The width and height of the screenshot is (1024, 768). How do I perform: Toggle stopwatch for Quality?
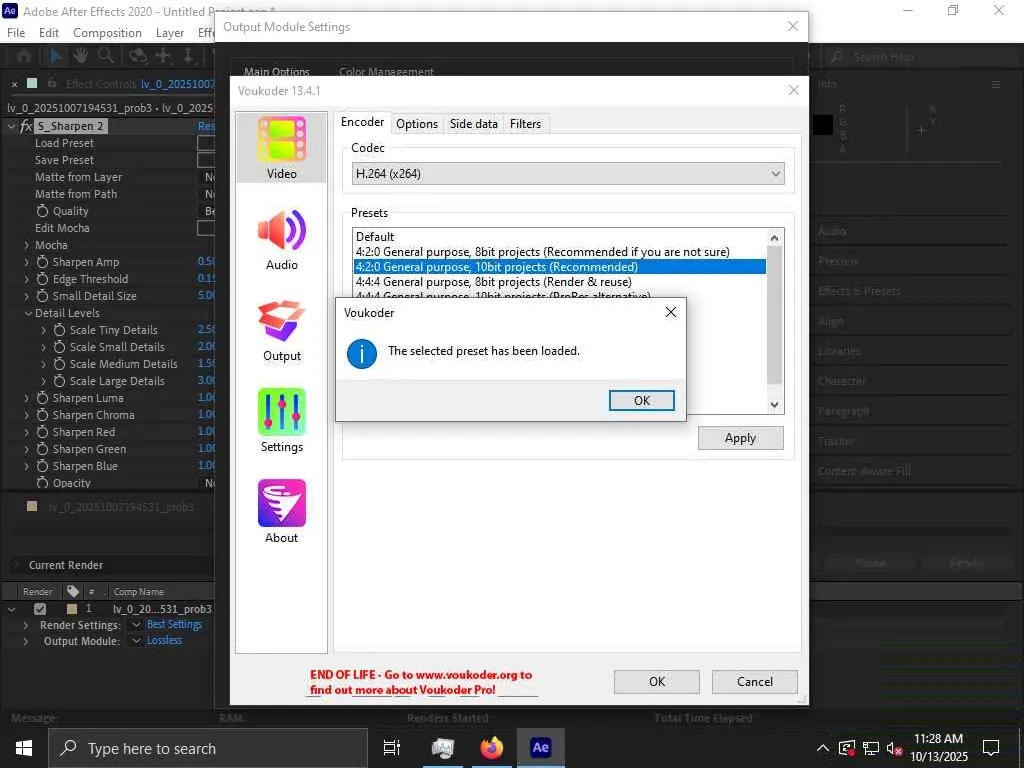42,211
